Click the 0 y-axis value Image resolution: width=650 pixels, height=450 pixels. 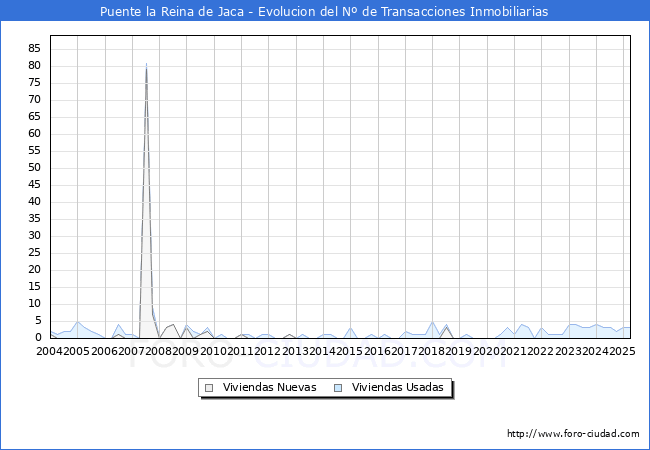(x=38, y=337)
